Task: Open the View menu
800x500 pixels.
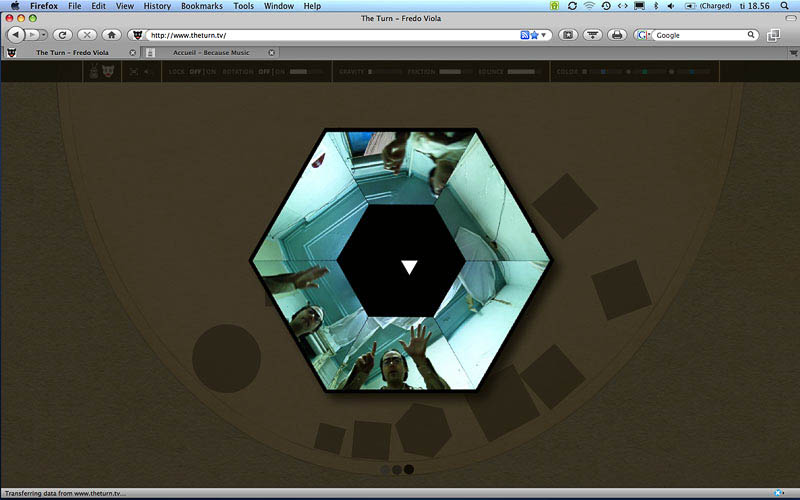Action: [x=124, y=6]
